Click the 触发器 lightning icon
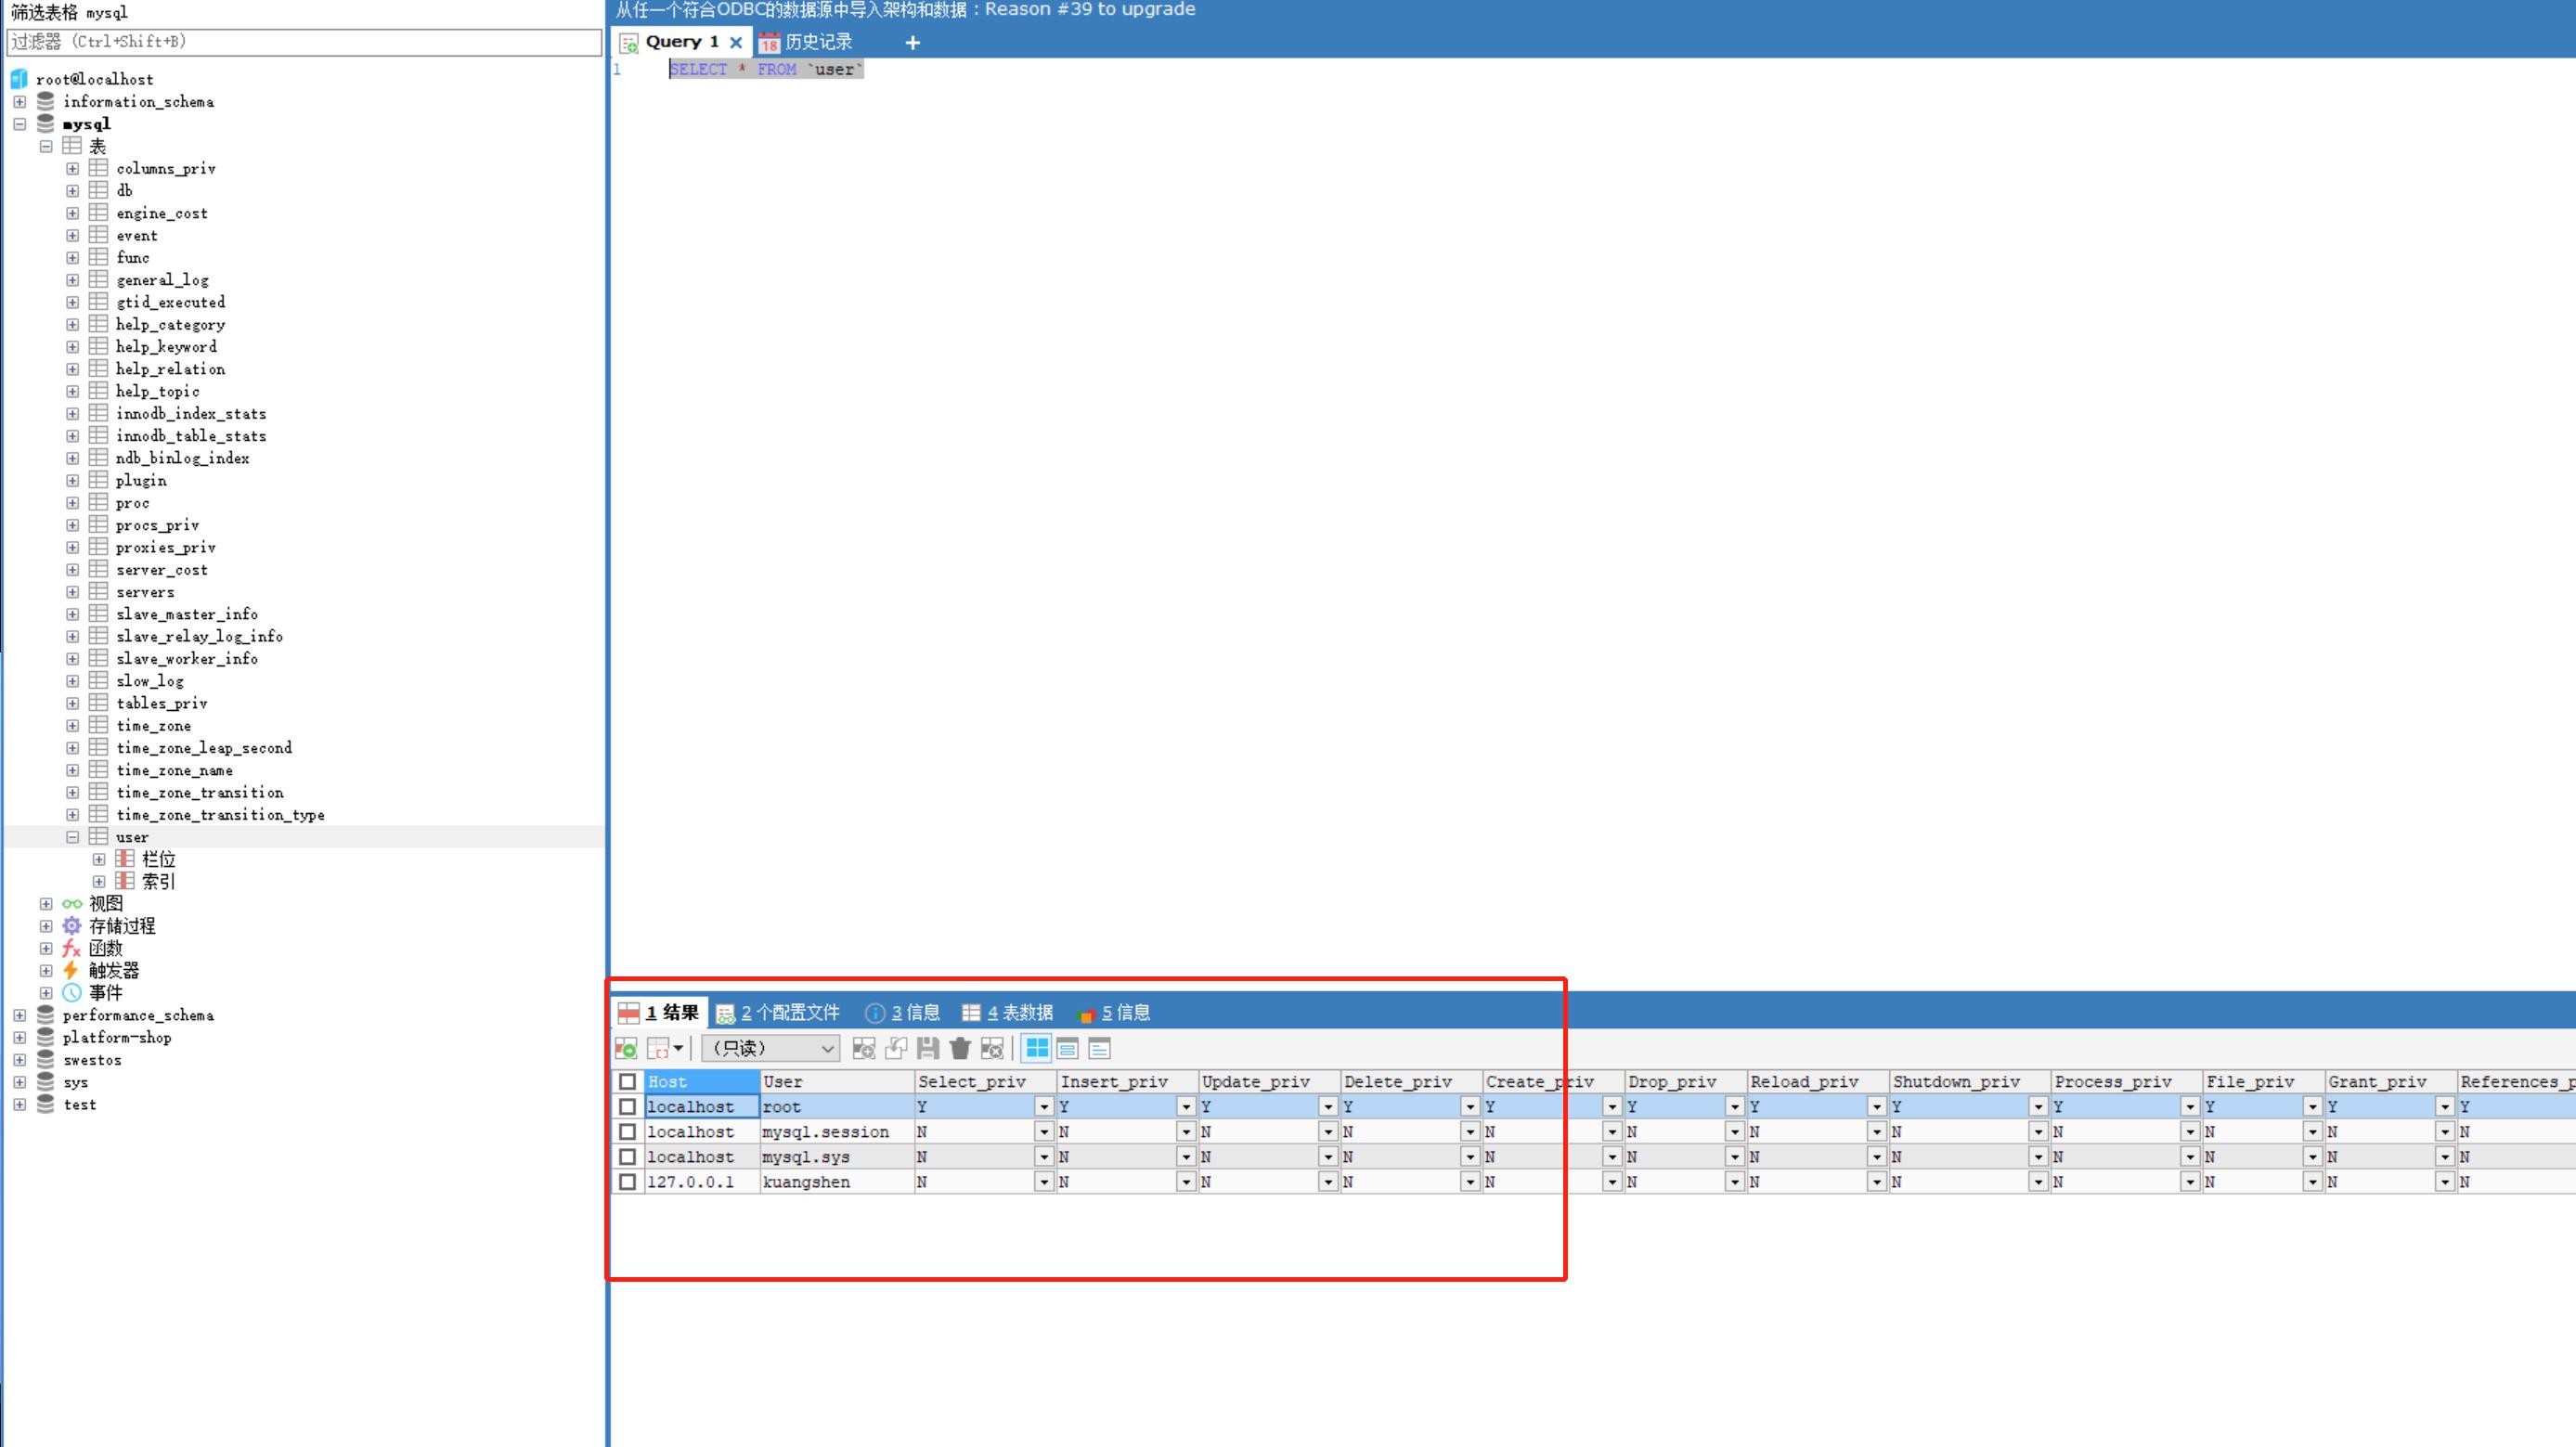 point(71,970)
